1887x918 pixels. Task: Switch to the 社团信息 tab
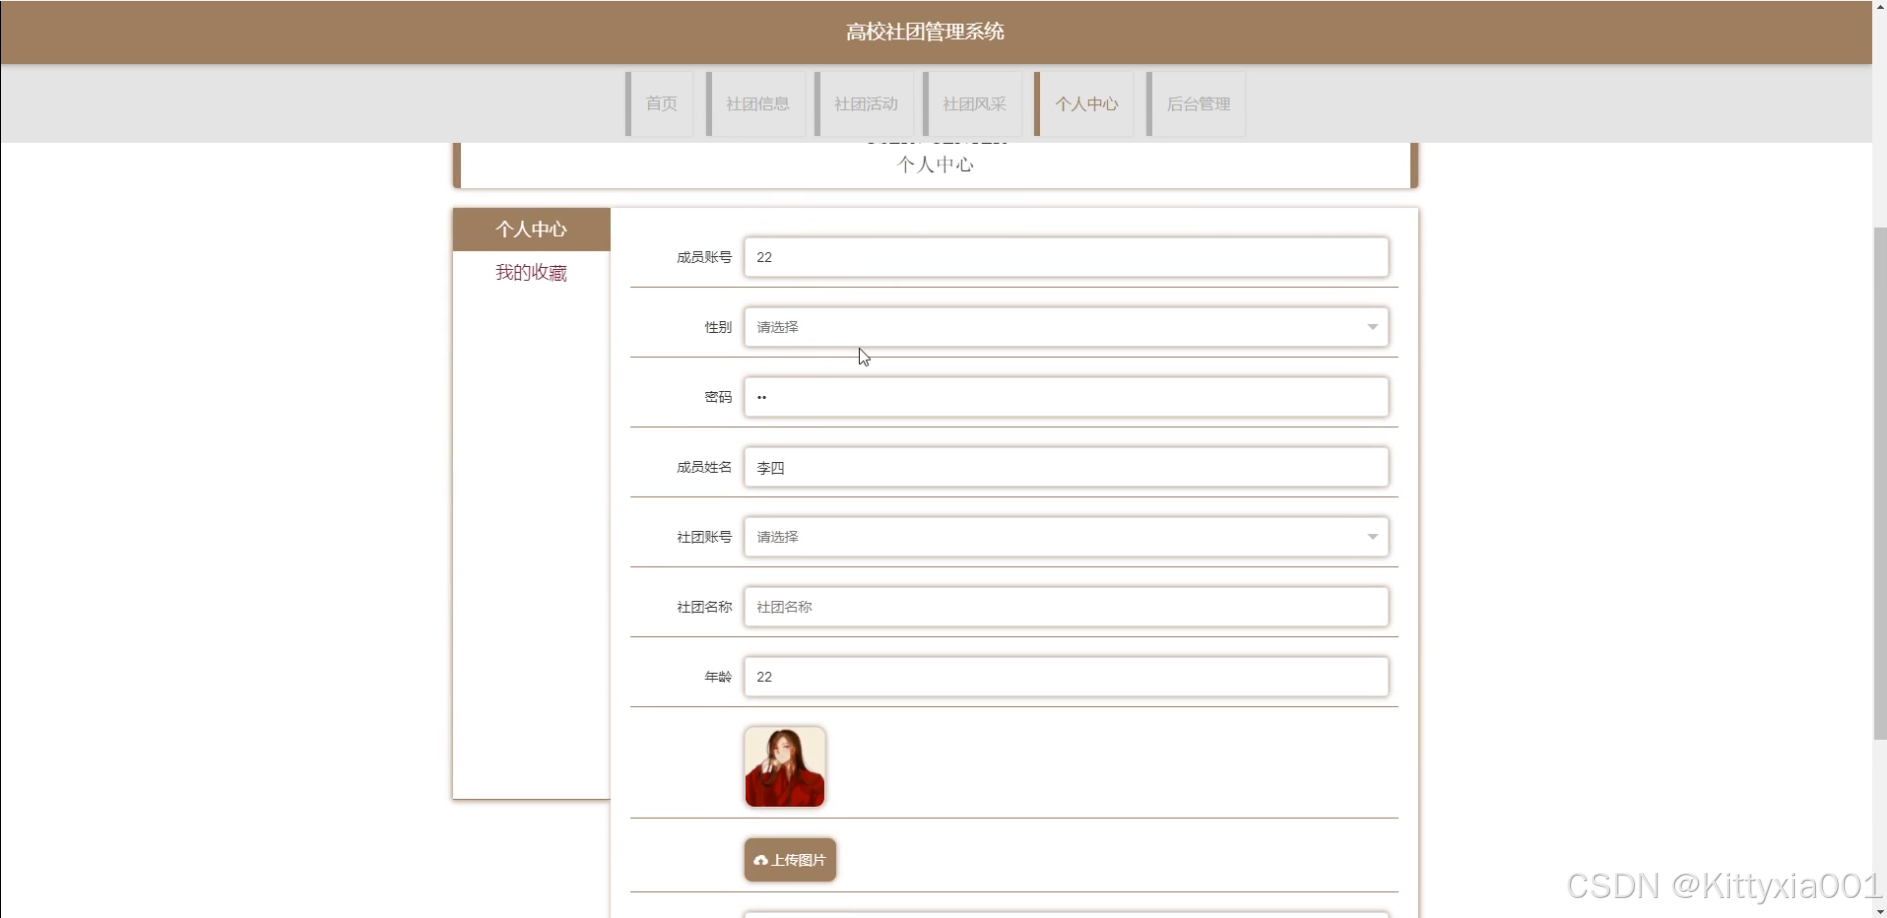pyautogui.click(x=756, y=104)
